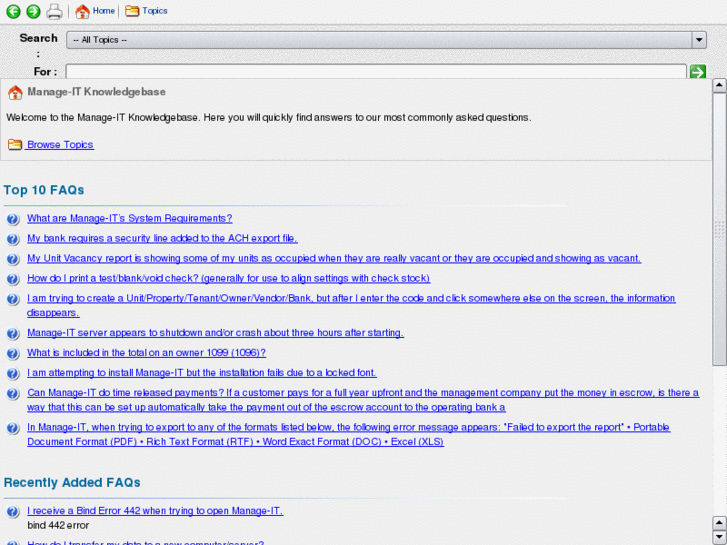
Task: Open the Bind Error 442 FAQ link
Action: coord(155,511)
